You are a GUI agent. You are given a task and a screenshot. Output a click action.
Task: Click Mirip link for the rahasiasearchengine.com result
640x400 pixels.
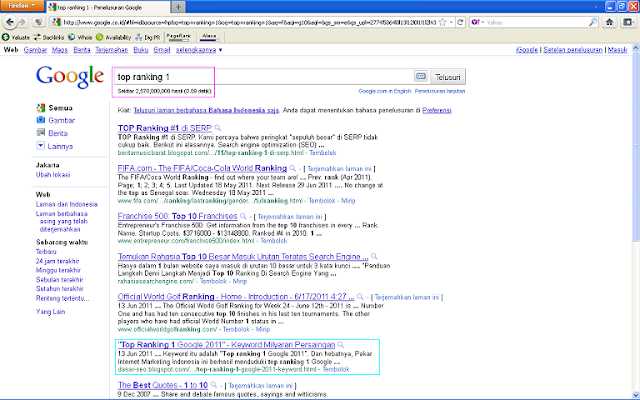coord(240,281)
